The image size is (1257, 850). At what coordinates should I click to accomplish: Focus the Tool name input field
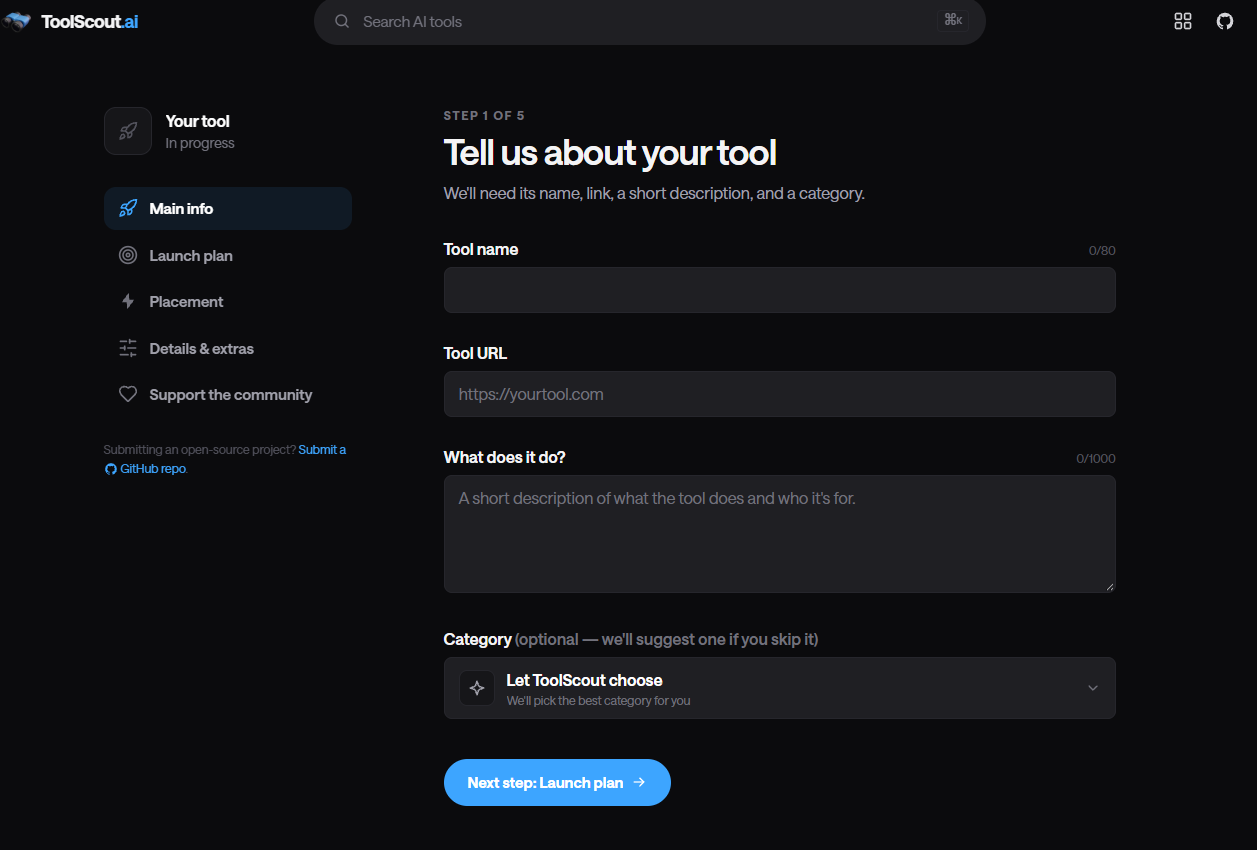(x=780, y=290)
